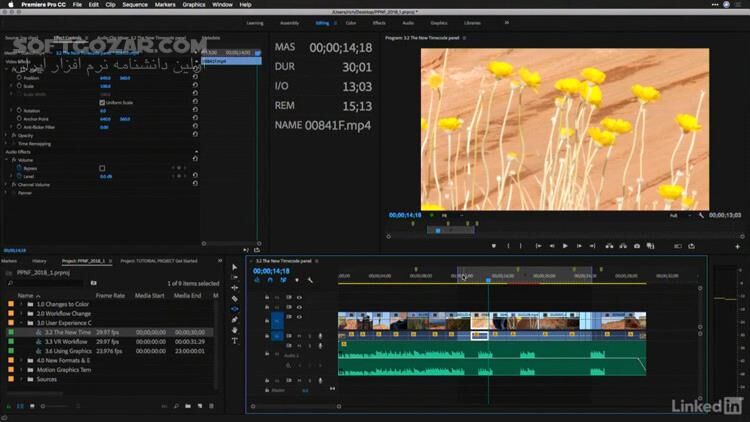This screenshot has width=750, height=422.
Task: Click the Project panel search field
Action: tap(47, 283)
